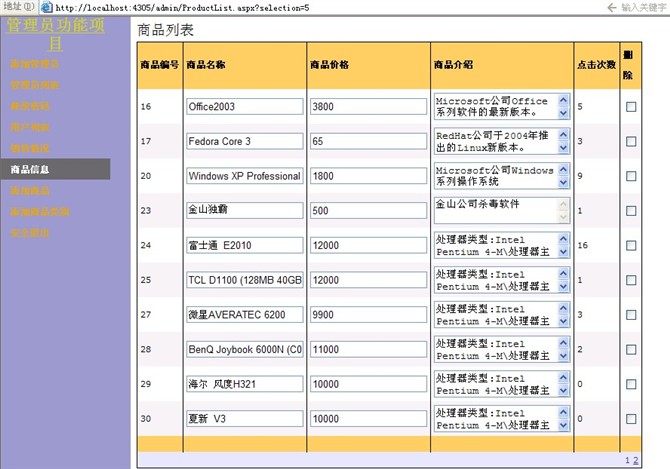Click scroll-down arrow in 富士通 E2010 description

click(x=564, y=252)
